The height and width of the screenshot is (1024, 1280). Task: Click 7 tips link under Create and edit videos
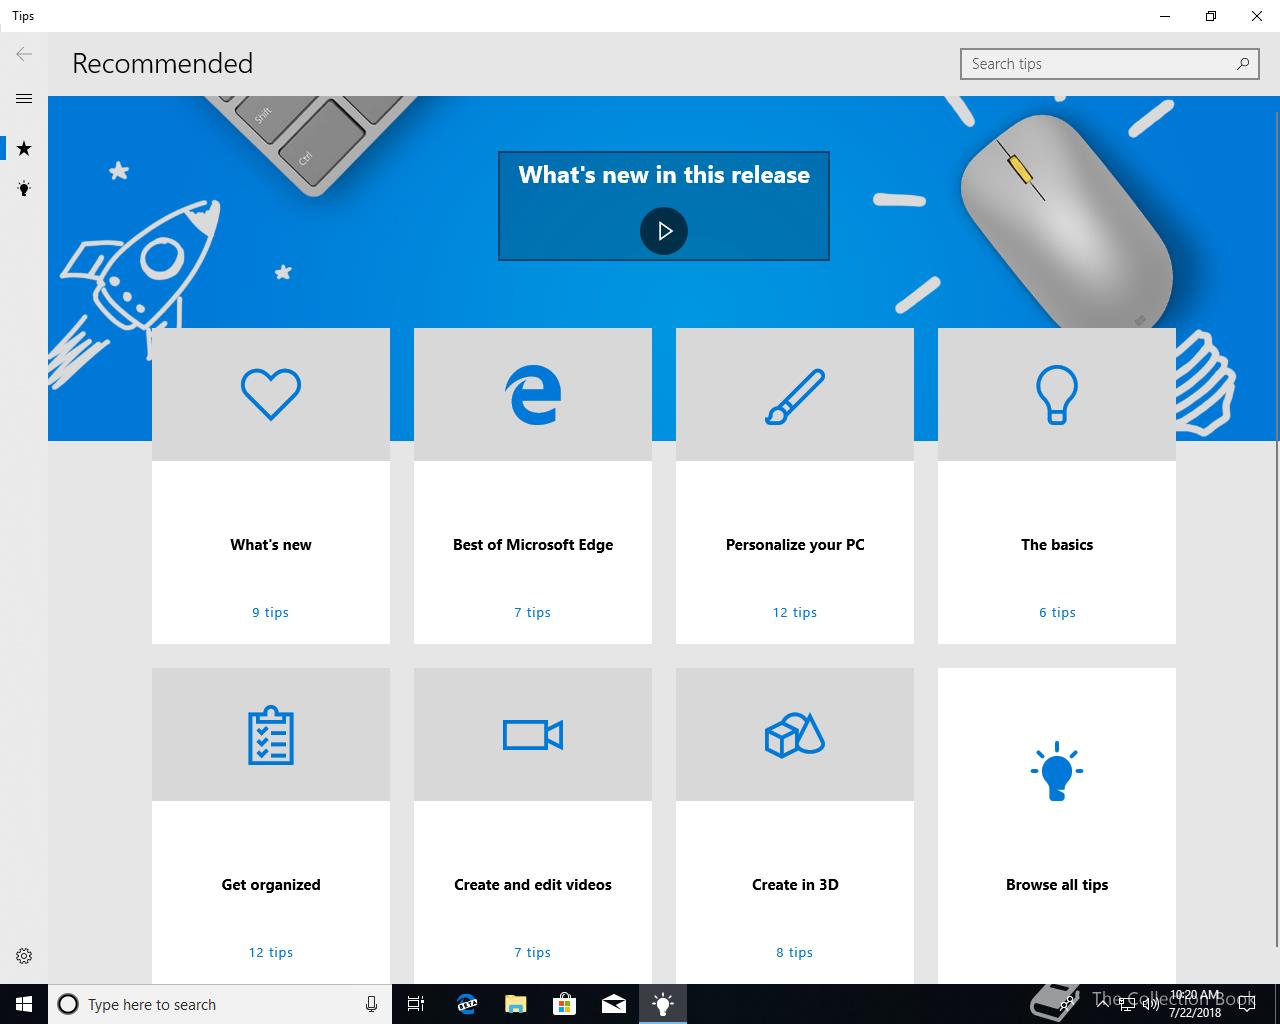click(532, 953)
